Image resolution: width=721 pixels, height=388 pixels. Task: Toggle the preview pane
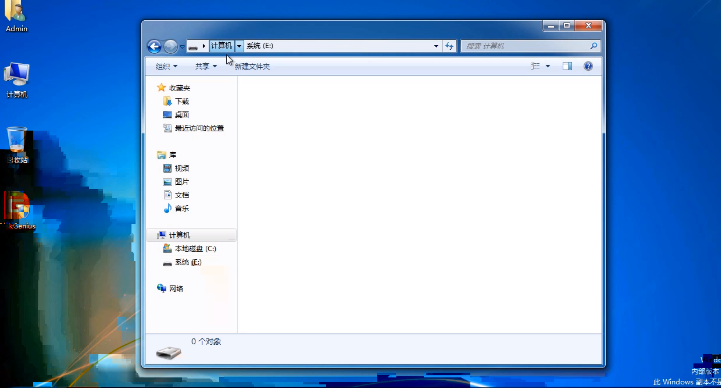[x=567, y=66]
